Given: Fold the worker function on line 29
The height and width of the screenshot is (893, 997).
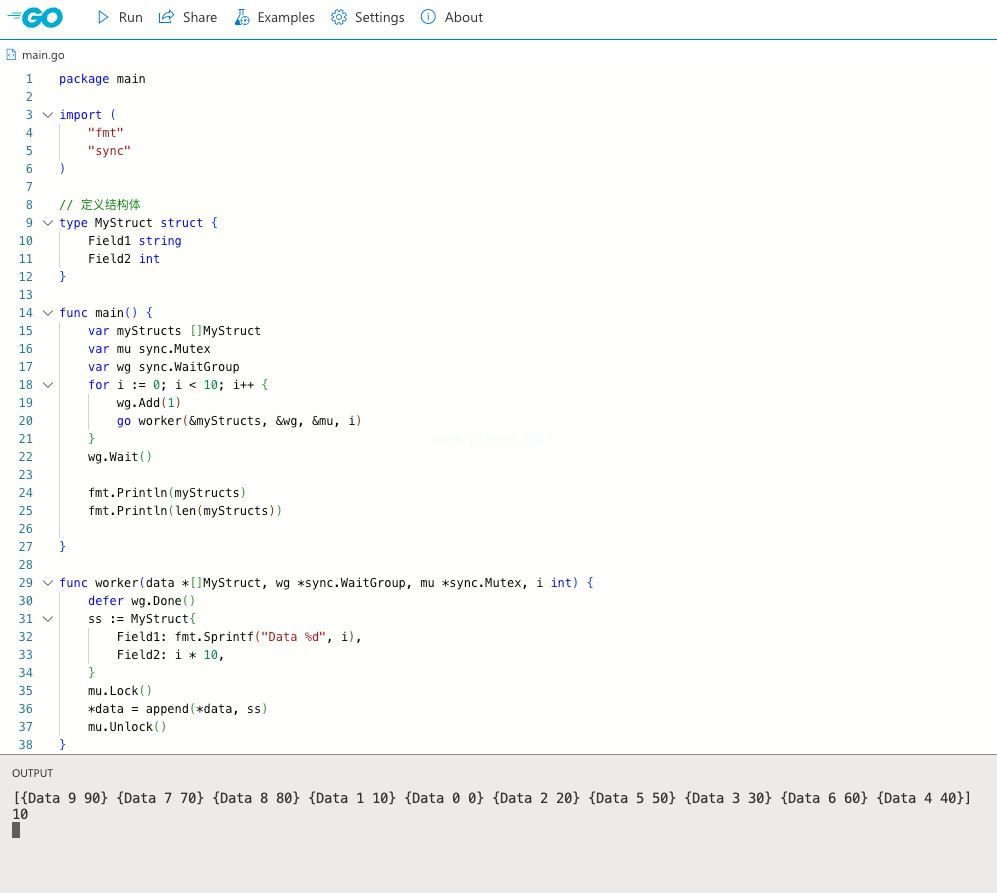Looking at the screenshot, I should [47, 583].
